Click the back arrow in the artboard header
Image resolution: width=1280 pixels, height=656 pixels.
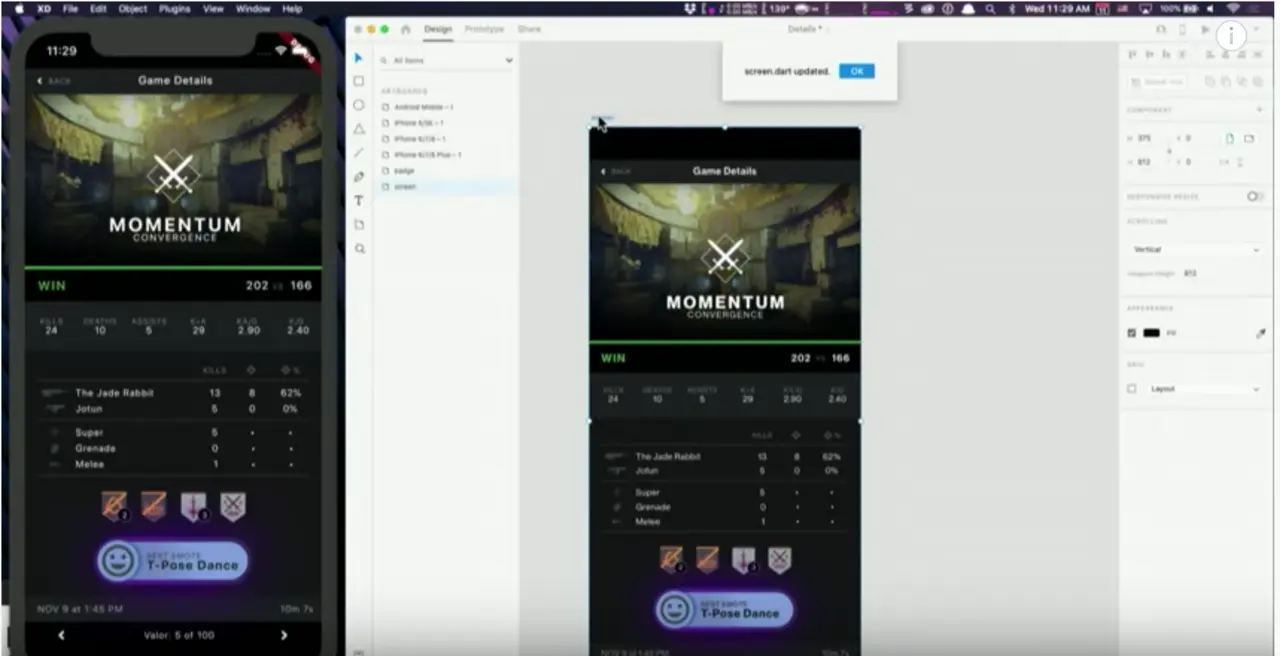[x=603, y=172]
